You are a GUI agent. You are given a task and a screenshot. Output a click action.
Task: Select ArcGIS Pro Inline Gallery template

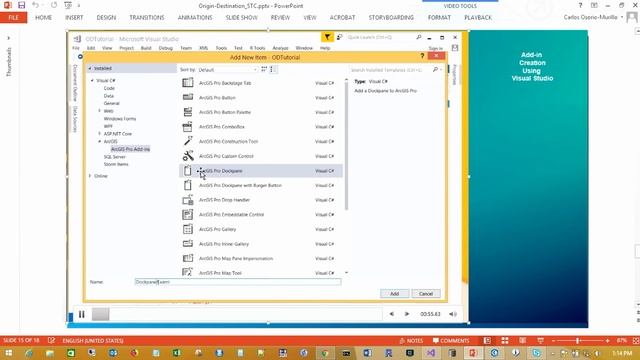click(261, 244)
